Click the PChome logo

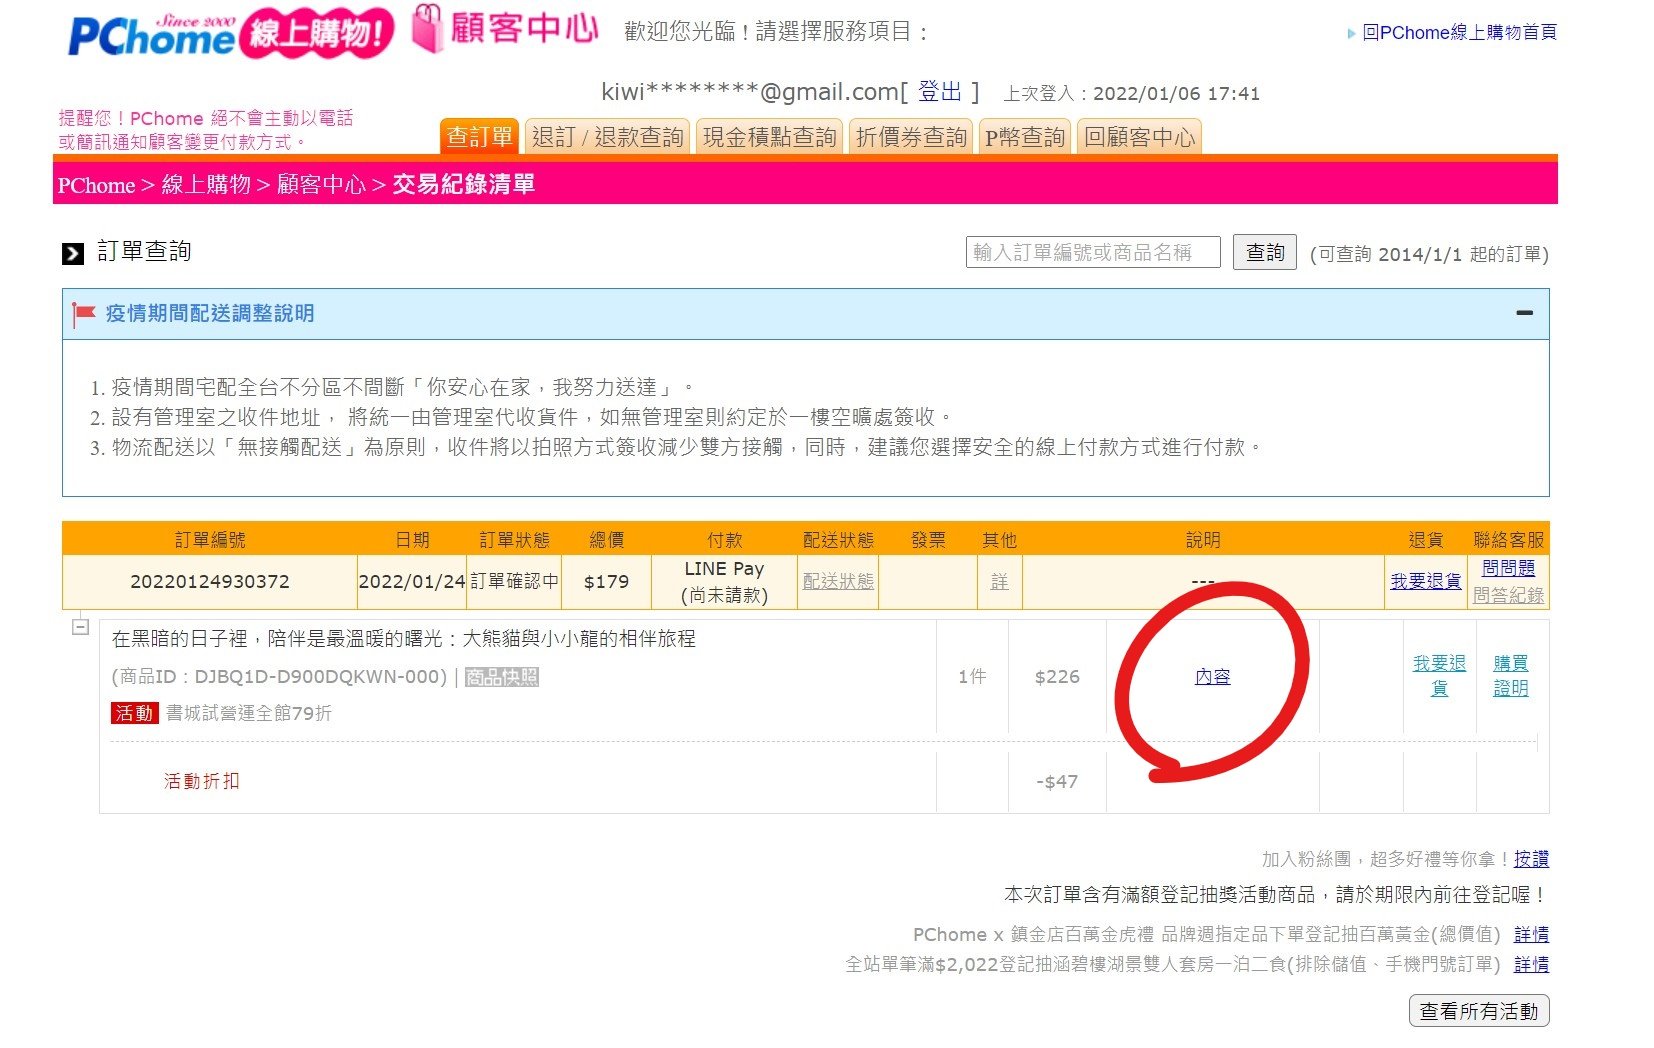pyautogui.click(x=150, y=36)
